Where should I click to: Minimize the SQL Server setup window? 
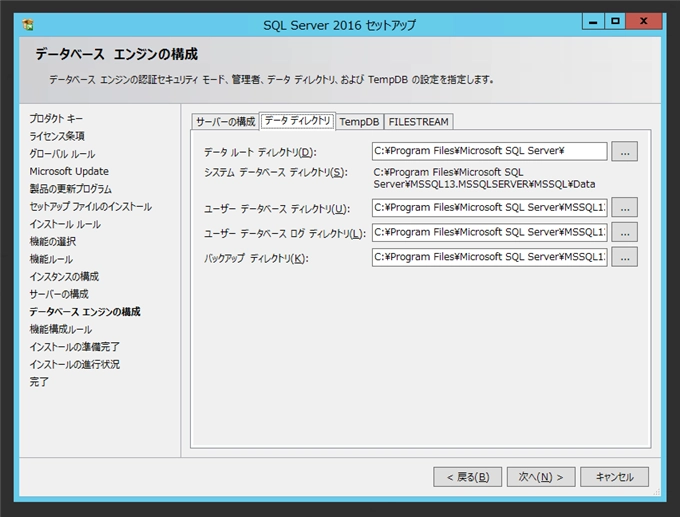[x=593, y=21]
